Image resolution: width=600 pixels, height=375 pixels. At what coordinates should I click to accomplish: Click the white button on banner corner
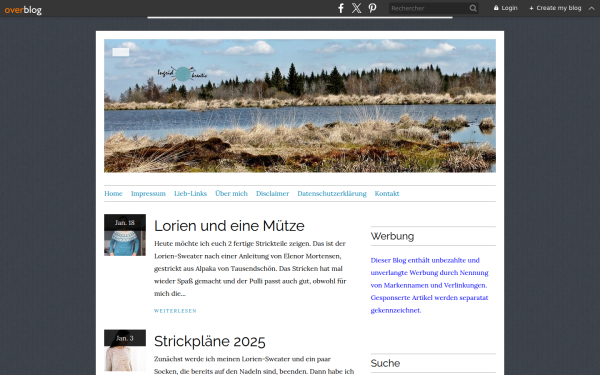point(121,52)
